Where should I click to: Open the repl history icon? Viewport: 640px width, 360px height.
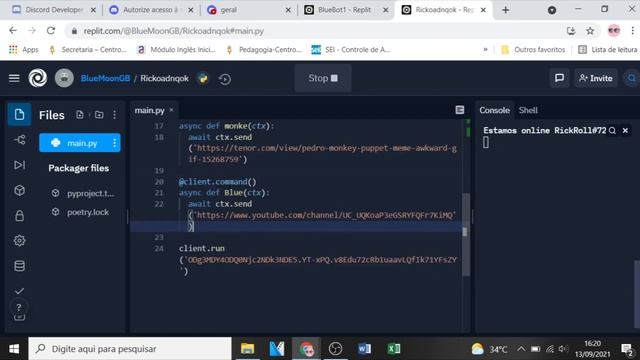click(225, 79)
